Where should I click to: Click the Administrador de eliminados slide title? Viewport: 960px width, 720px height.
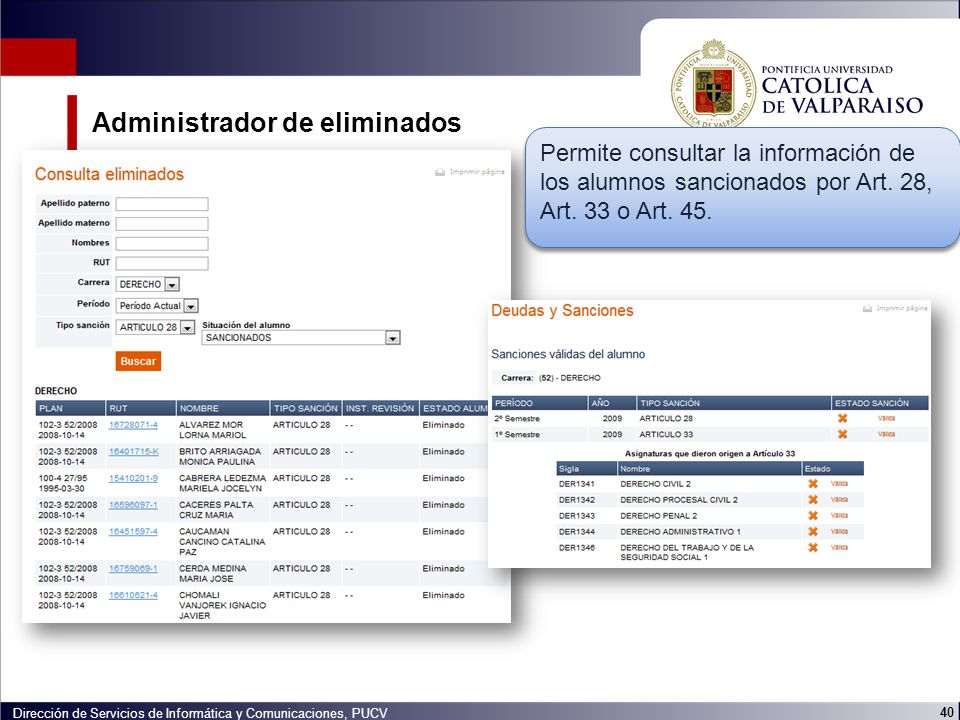pyautogui.click(x=276, y=122)
